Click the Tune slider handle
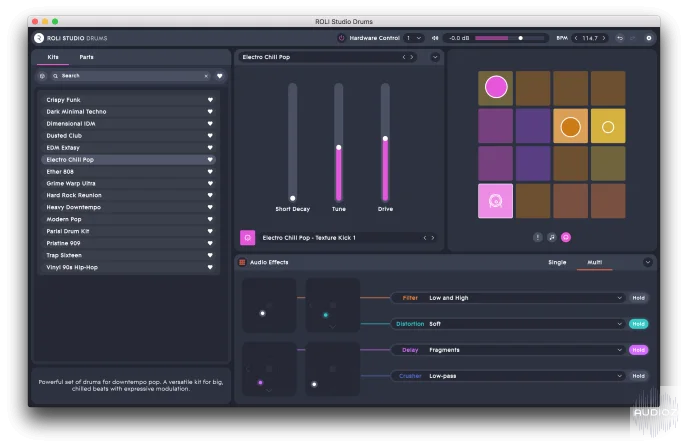 339,147
